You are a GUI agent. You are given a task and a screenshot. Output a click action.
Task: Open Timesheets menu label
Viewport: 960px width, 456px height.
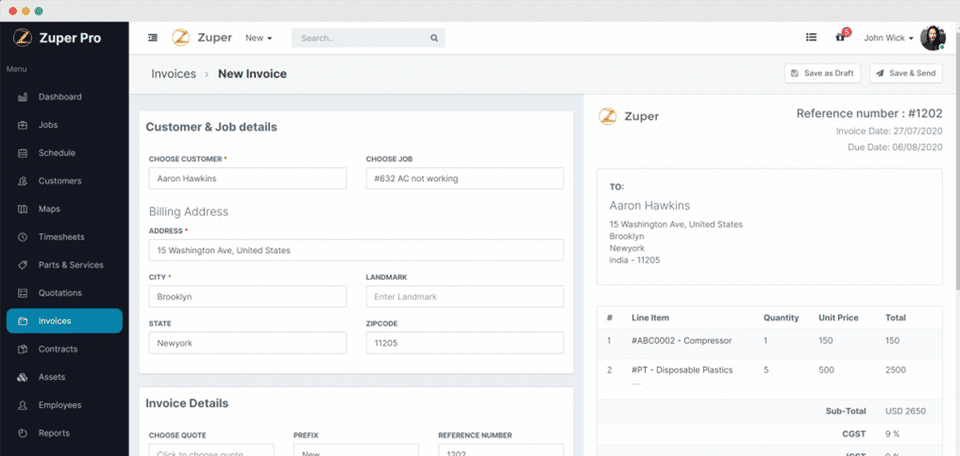pos(61,237)
